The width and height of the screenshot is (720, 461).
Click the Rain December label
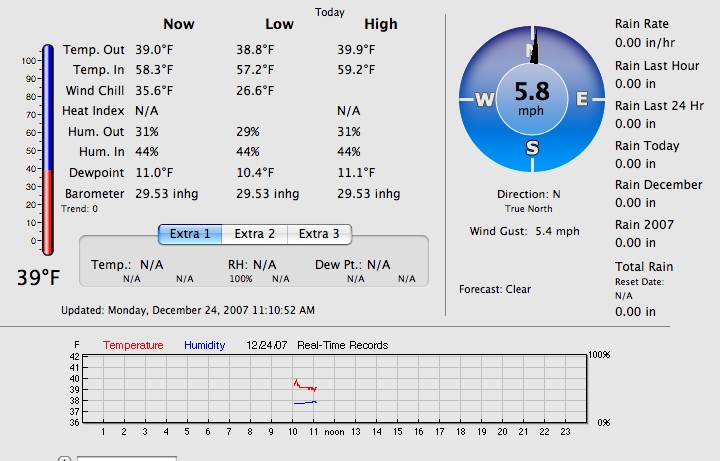pos(658,185)
